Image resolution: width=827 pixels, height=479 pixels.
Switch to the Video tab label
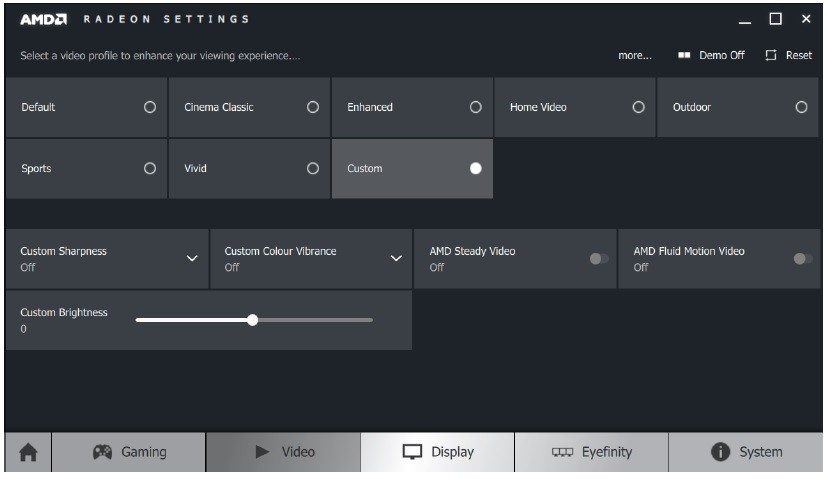point(298,452)
